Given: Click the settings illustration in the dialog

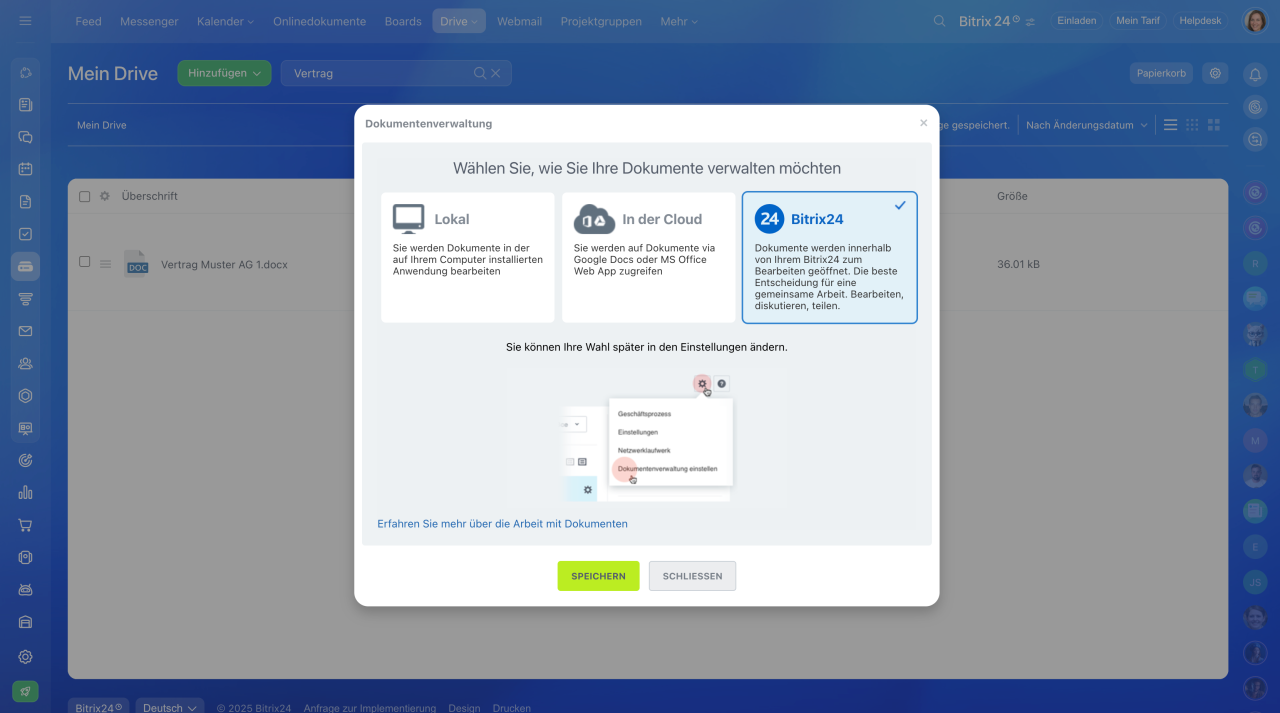Looking at the screenshot, I should [x=647, y=438].
